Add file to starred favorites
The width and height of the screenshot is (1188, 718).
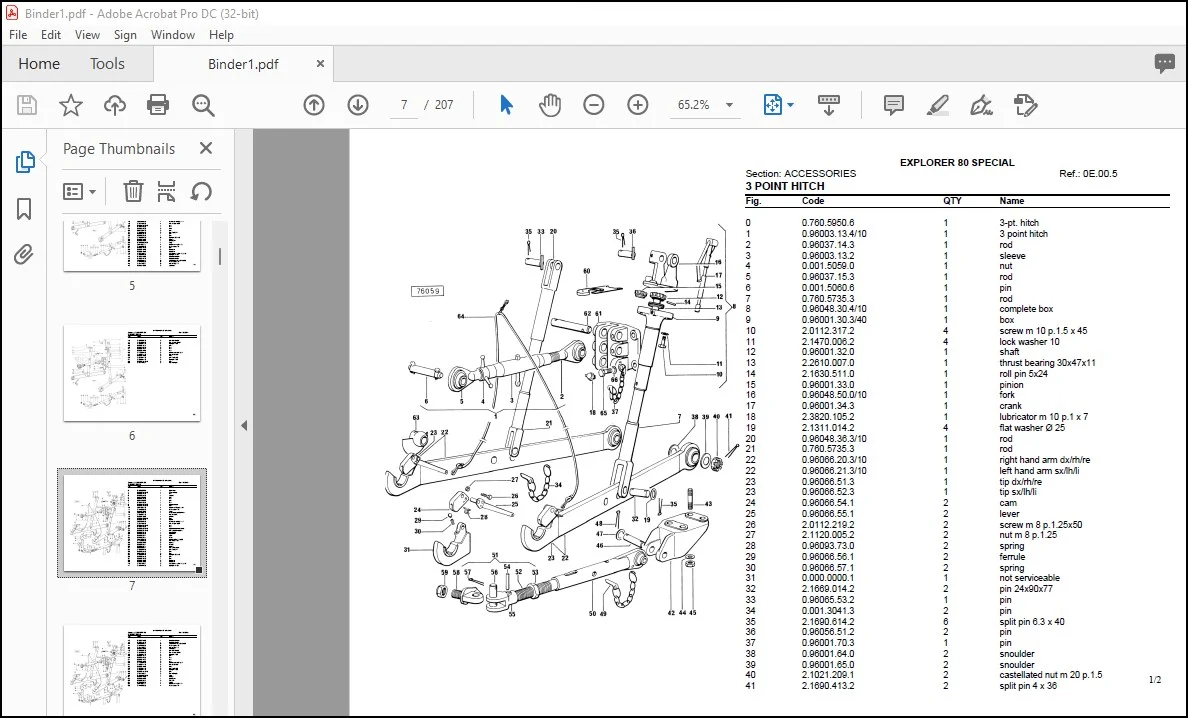click(x=70, y=105)
